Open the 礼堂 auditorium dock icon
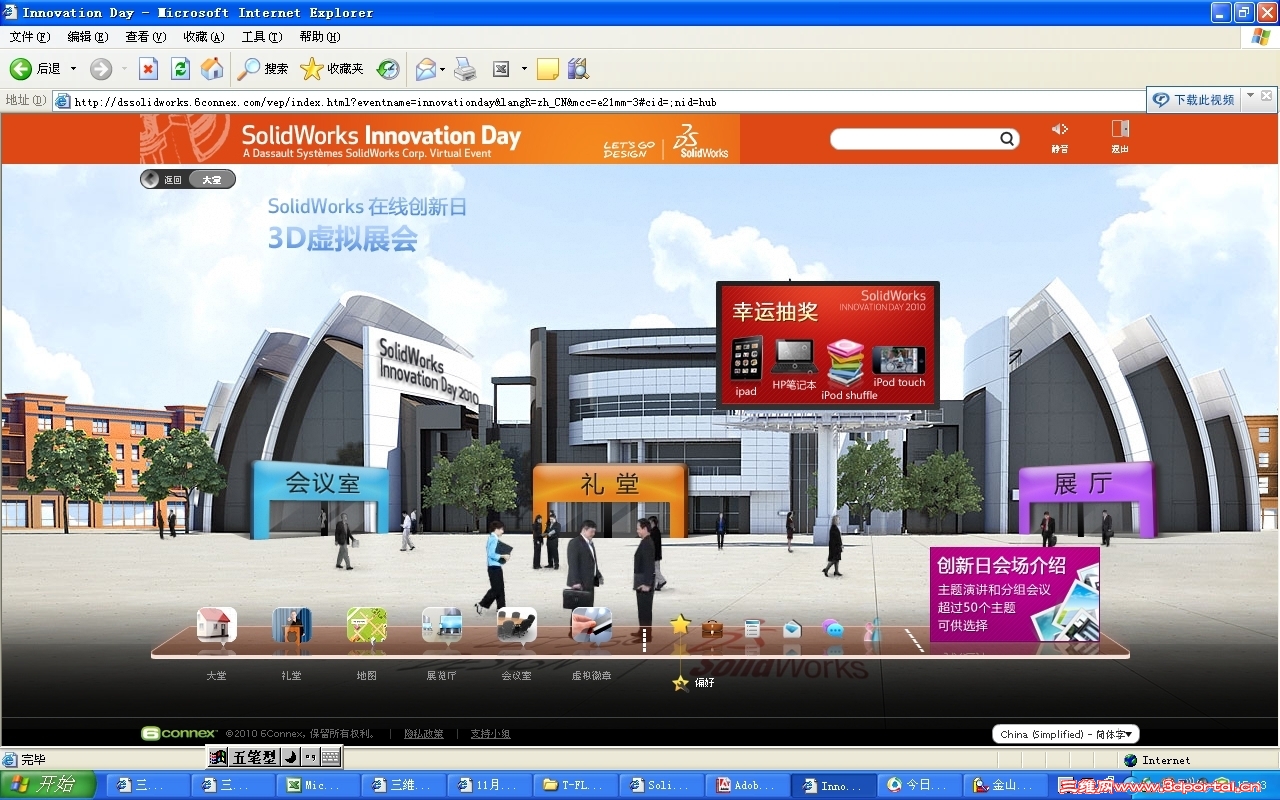 click(x=292, y=625)
